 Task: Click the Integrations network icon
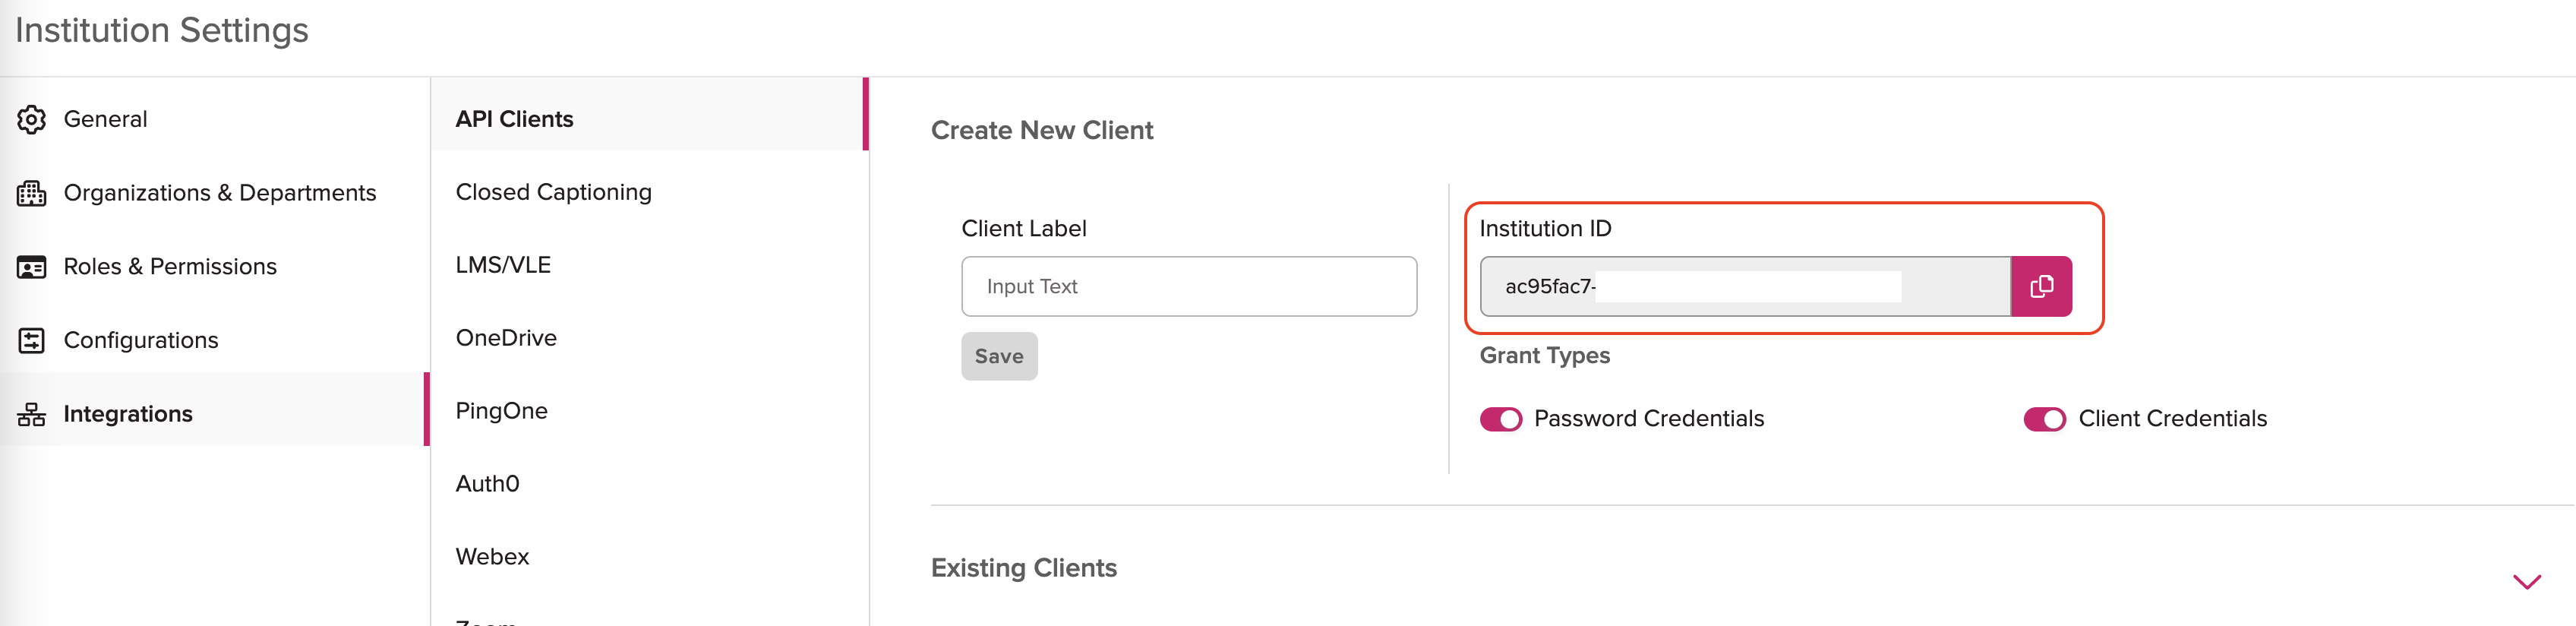[x=31, y=414]
